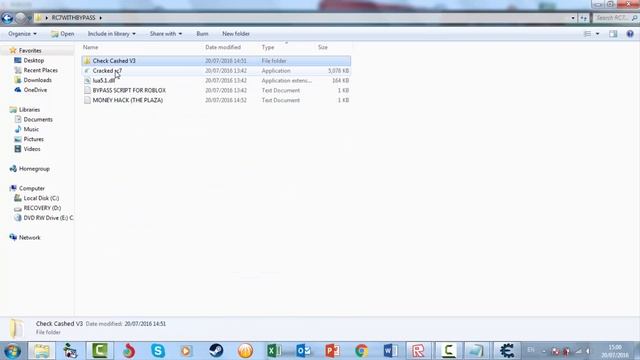Create a New folder
The height and width of the screenshot is (360, 640).
point(236,34)
